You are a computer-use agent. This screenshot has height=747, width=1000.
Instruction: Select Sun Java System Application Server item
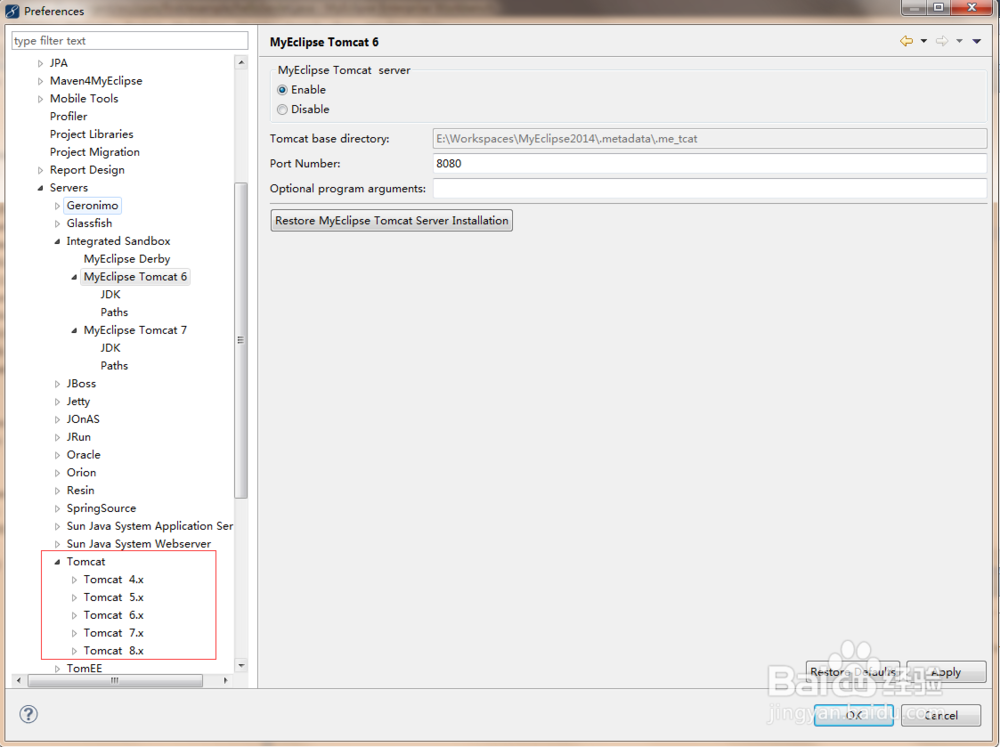[x=149, y=526]
